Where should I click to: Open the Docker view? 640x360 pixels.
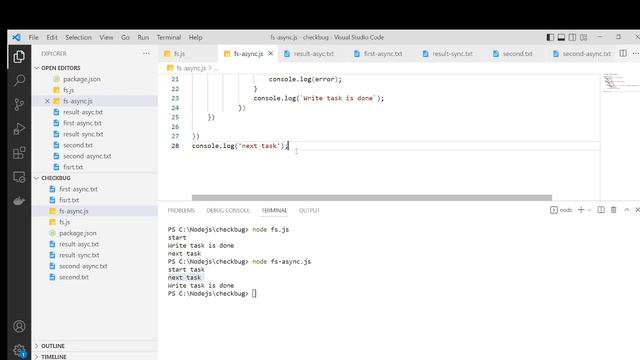click(19, 201)
